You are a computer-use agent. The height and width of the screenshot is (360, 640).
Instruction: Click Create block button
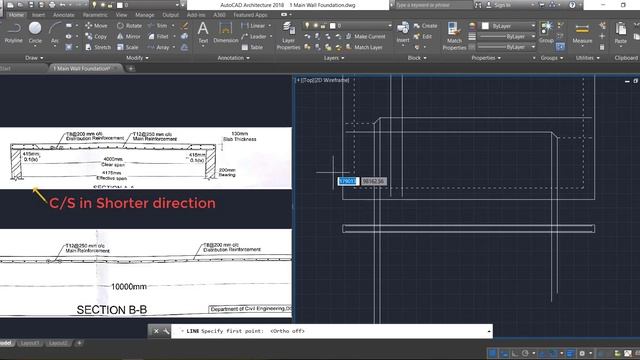pyautogui.click(x=425, y=26)
